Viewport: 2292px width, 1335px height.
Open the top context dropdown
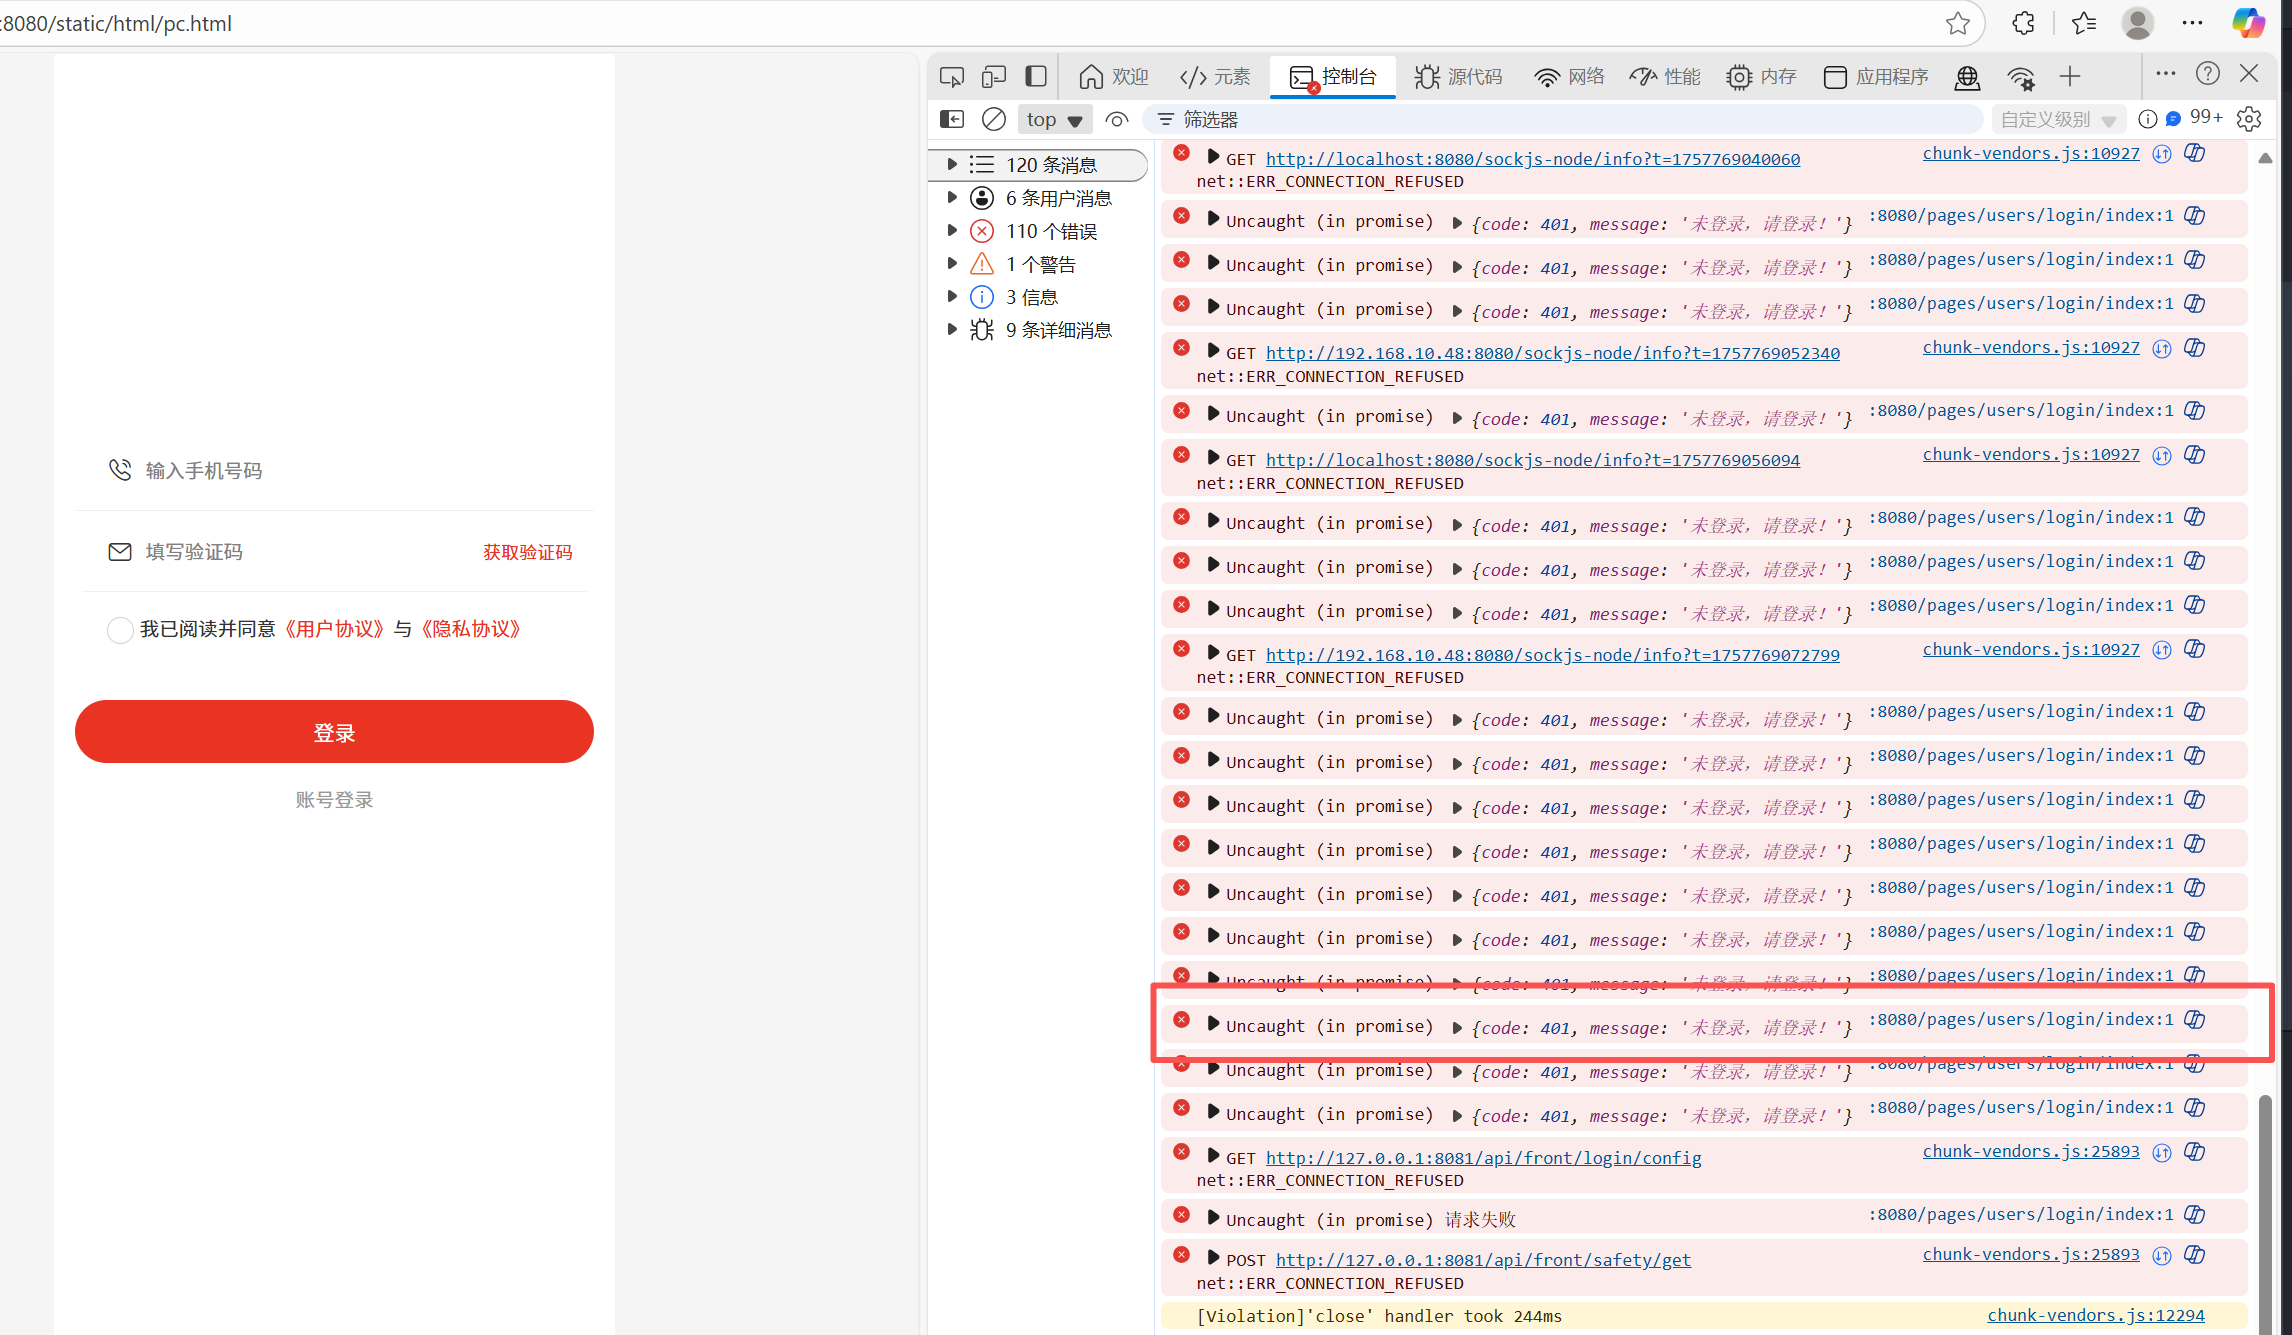[x=1054, y=119]
